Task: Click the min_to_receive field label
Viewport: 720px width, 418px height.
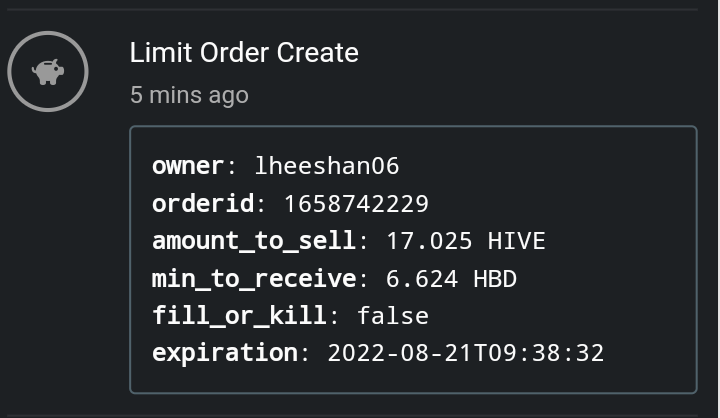Action: [253, 278]
